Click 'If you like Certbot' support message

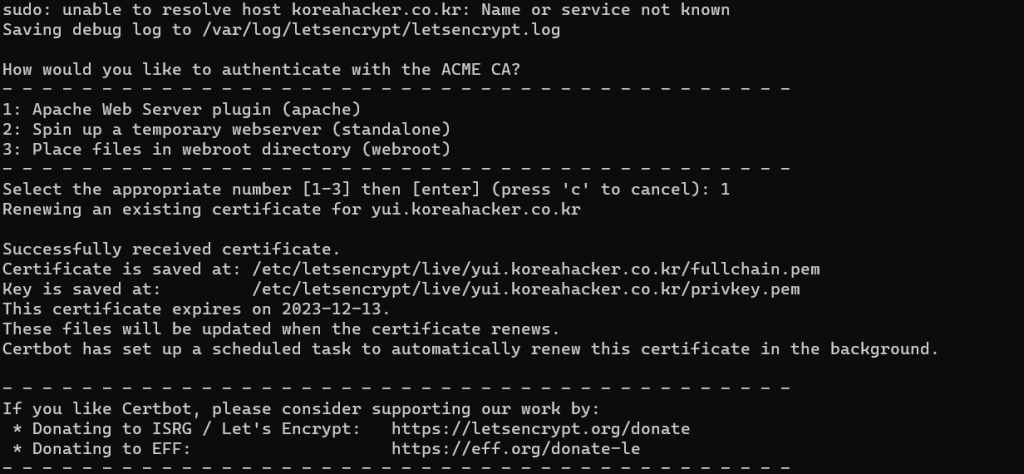pyautogui.click(x=301, y=409)
